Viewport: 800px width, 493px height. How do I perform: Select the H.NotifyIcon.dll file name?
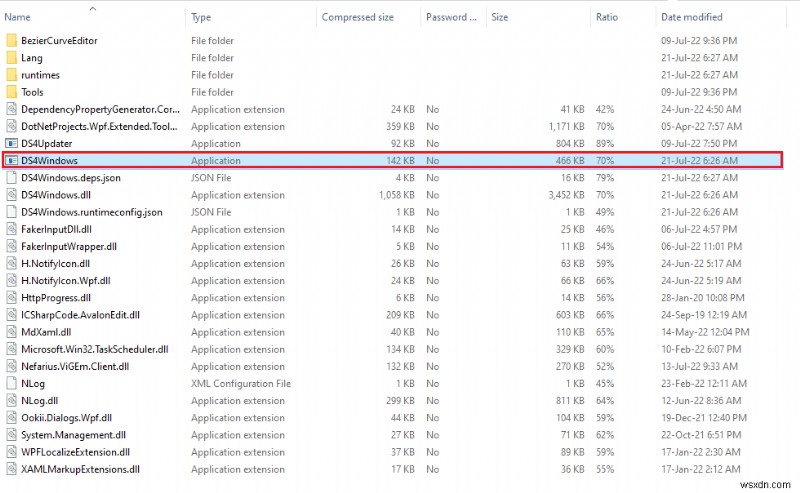pos(56,263)
